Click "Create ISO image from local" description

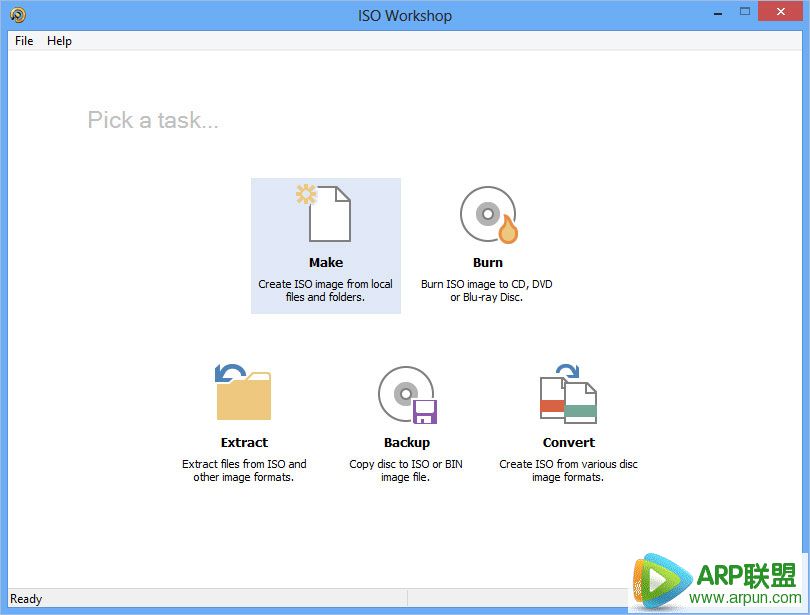325,284
